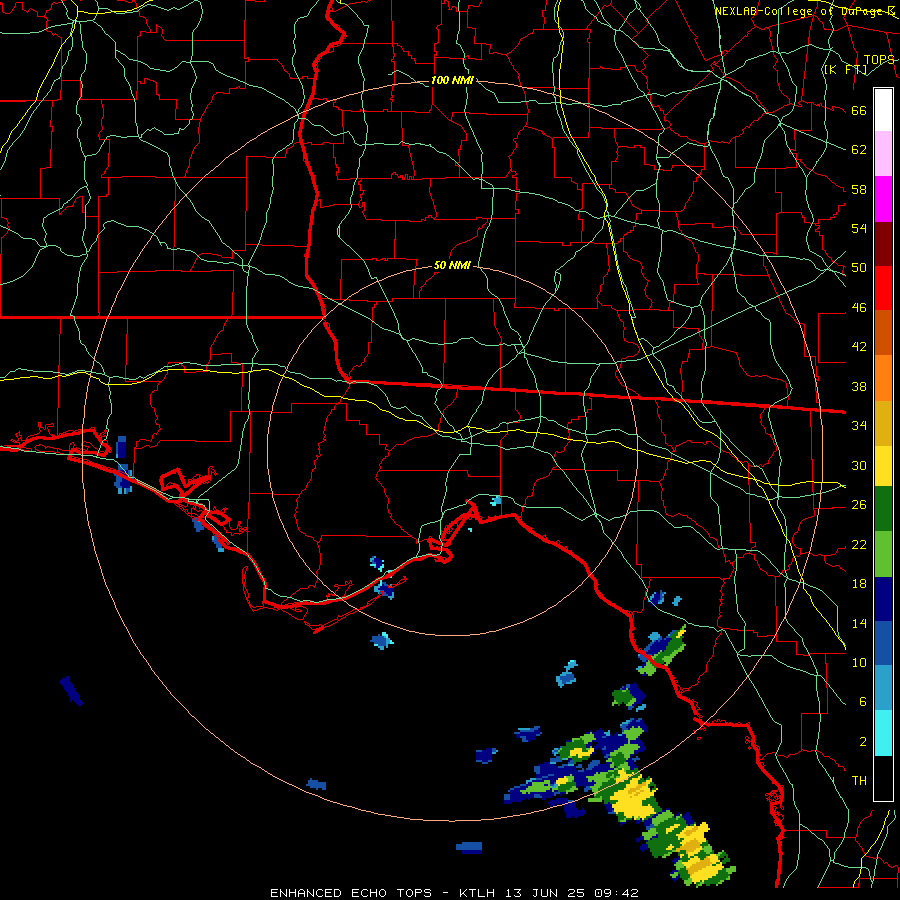The image size is (900, 900).
Task: Click the dark red legend swatch
Action: click(x=883, y=244)
